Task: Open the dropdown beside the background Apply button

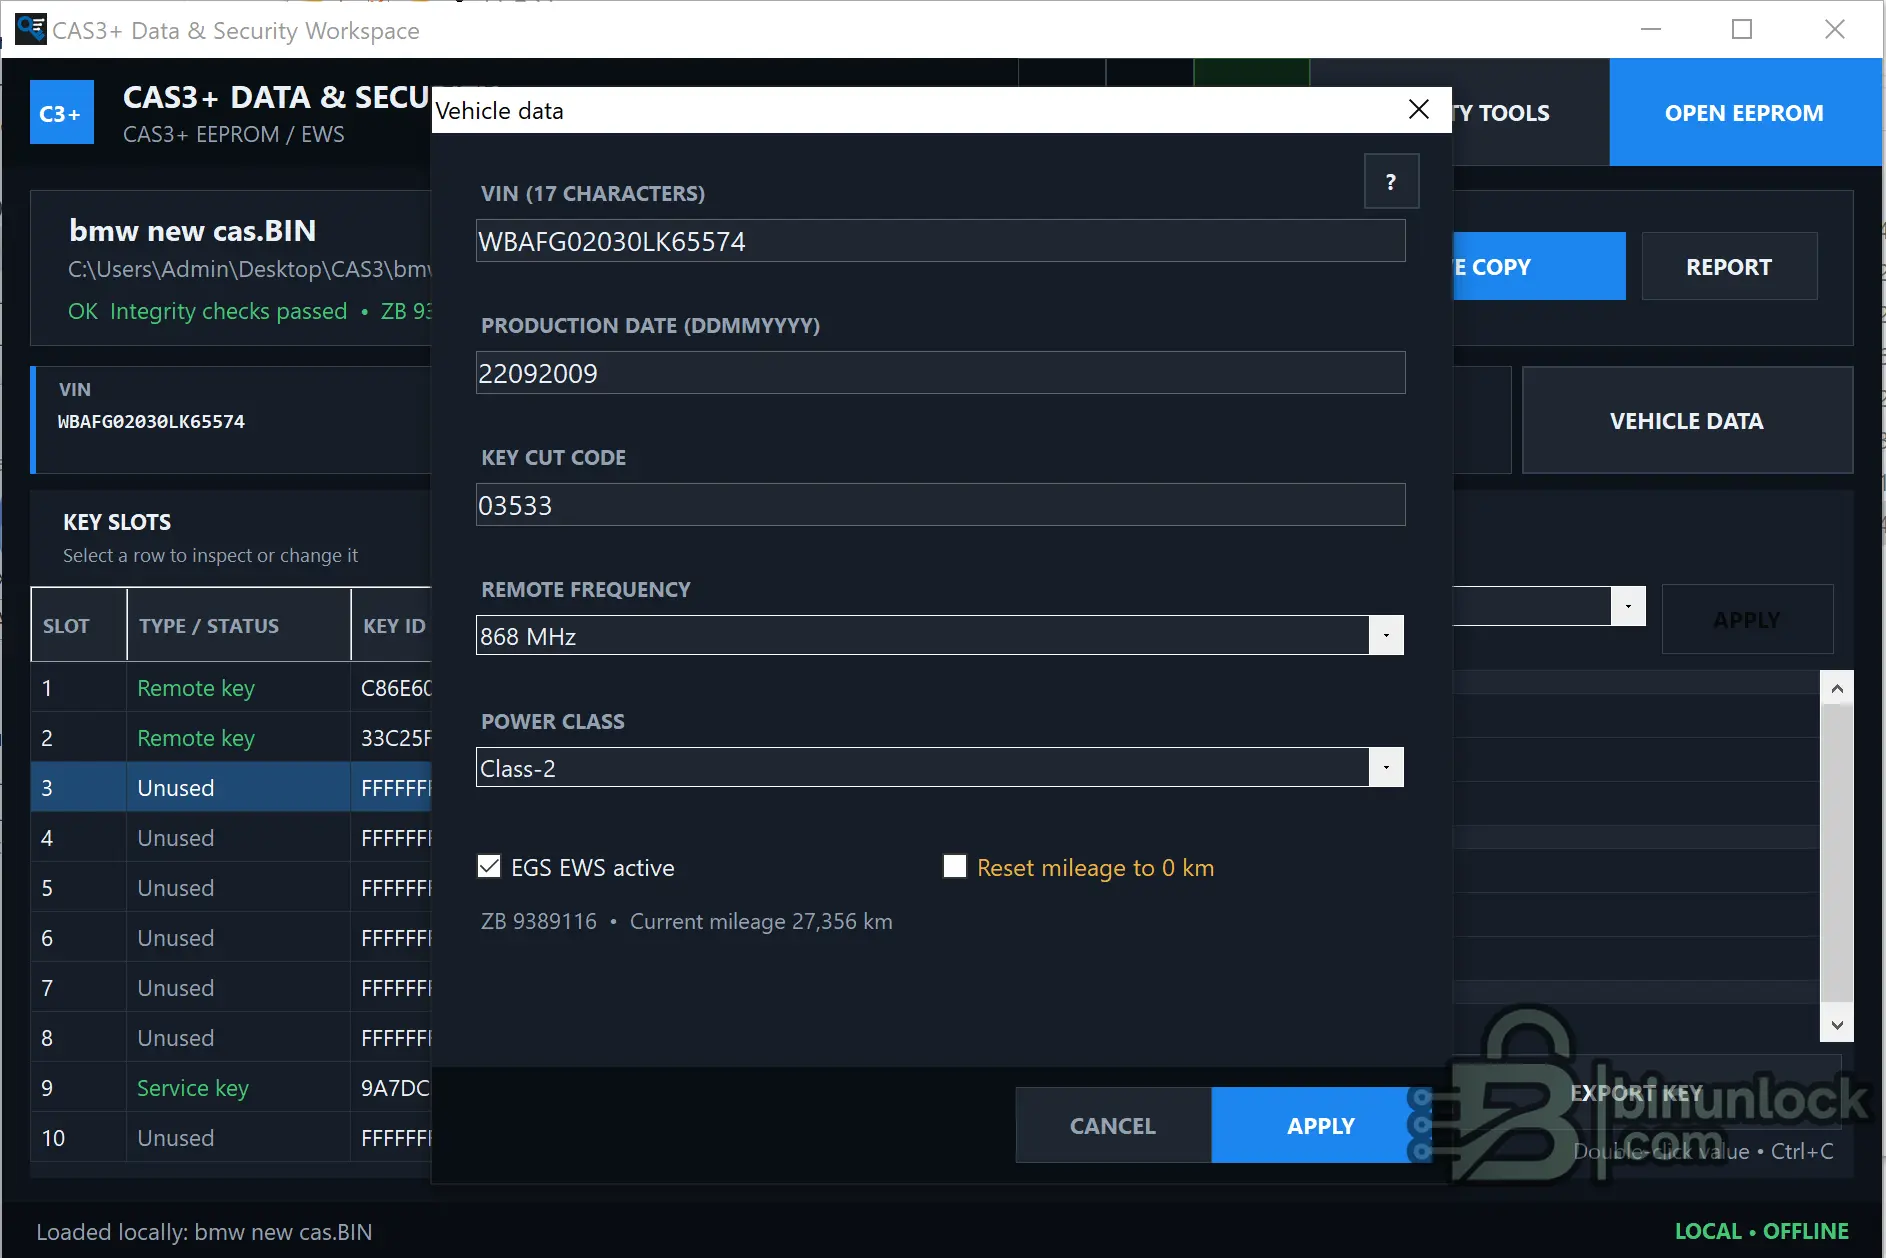Action: click(x=1628, y=606)
